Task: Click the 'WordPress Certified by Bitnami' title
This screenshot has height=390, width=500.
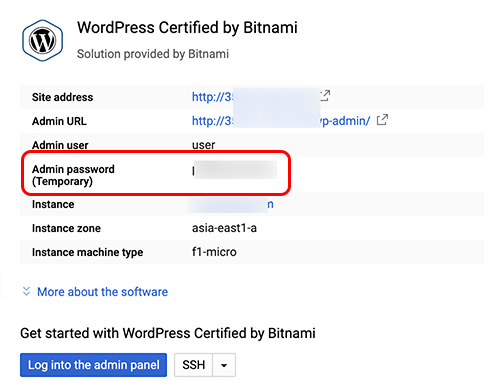Action: point(187,28)
